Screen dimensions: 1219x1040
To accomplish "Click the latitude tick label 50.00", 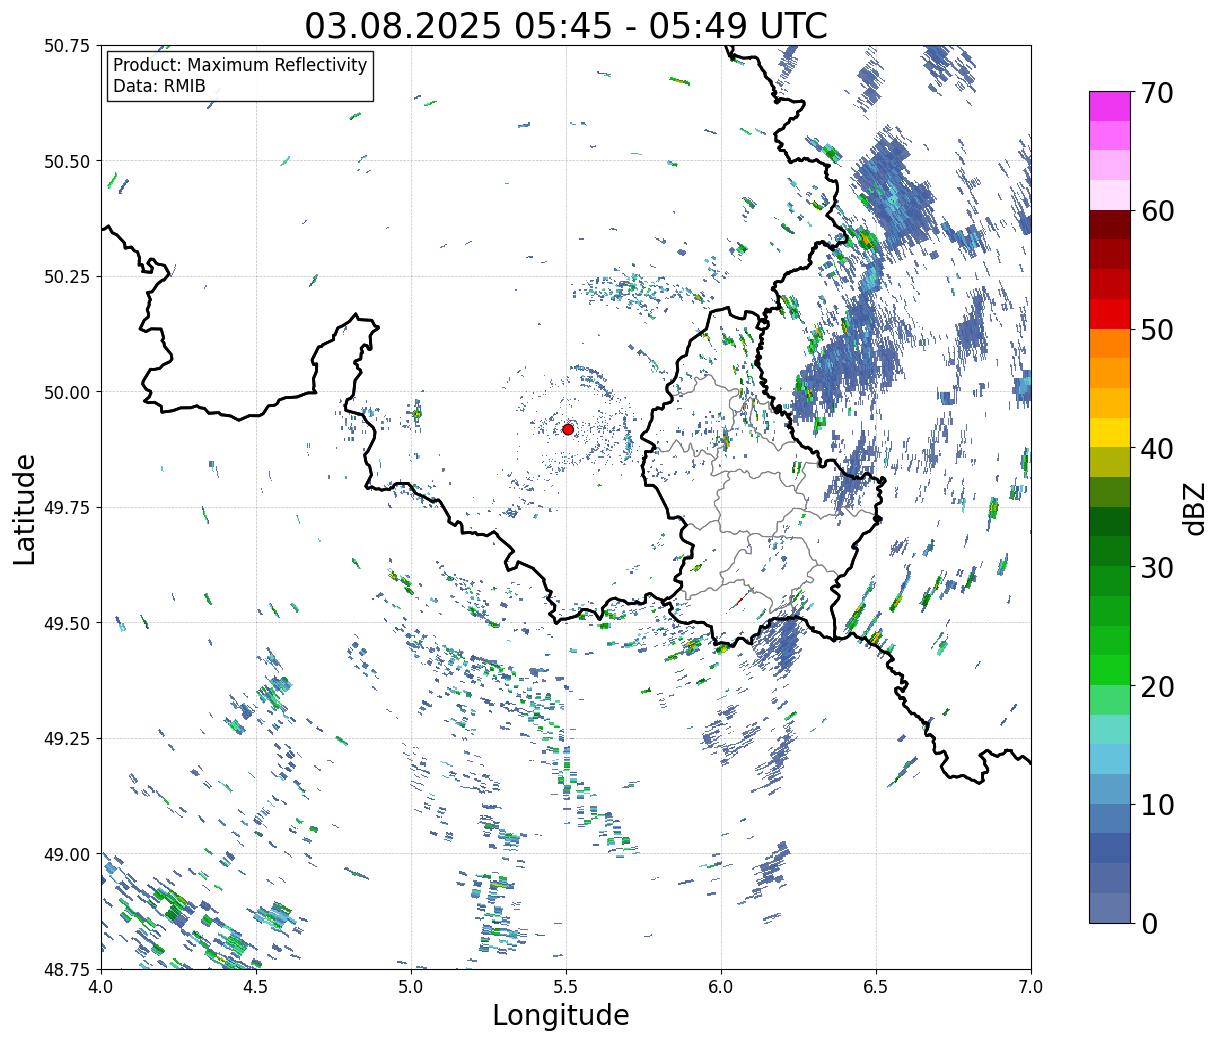I will (x=67, y=392).
